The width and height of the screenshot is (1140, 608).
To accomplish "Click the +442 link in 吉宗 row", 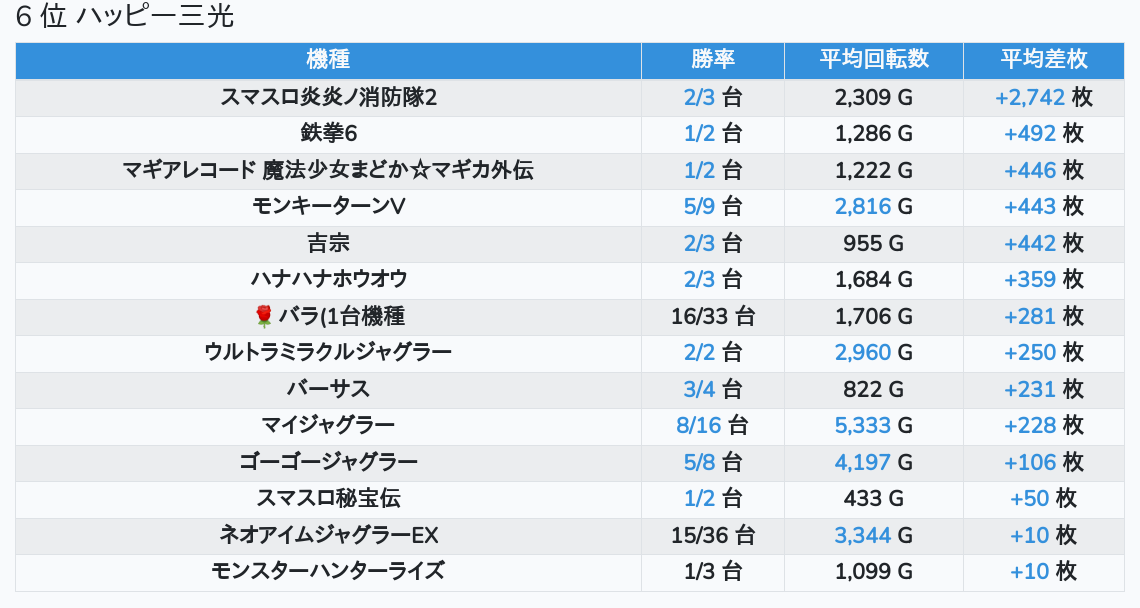I will (1030, 243).
